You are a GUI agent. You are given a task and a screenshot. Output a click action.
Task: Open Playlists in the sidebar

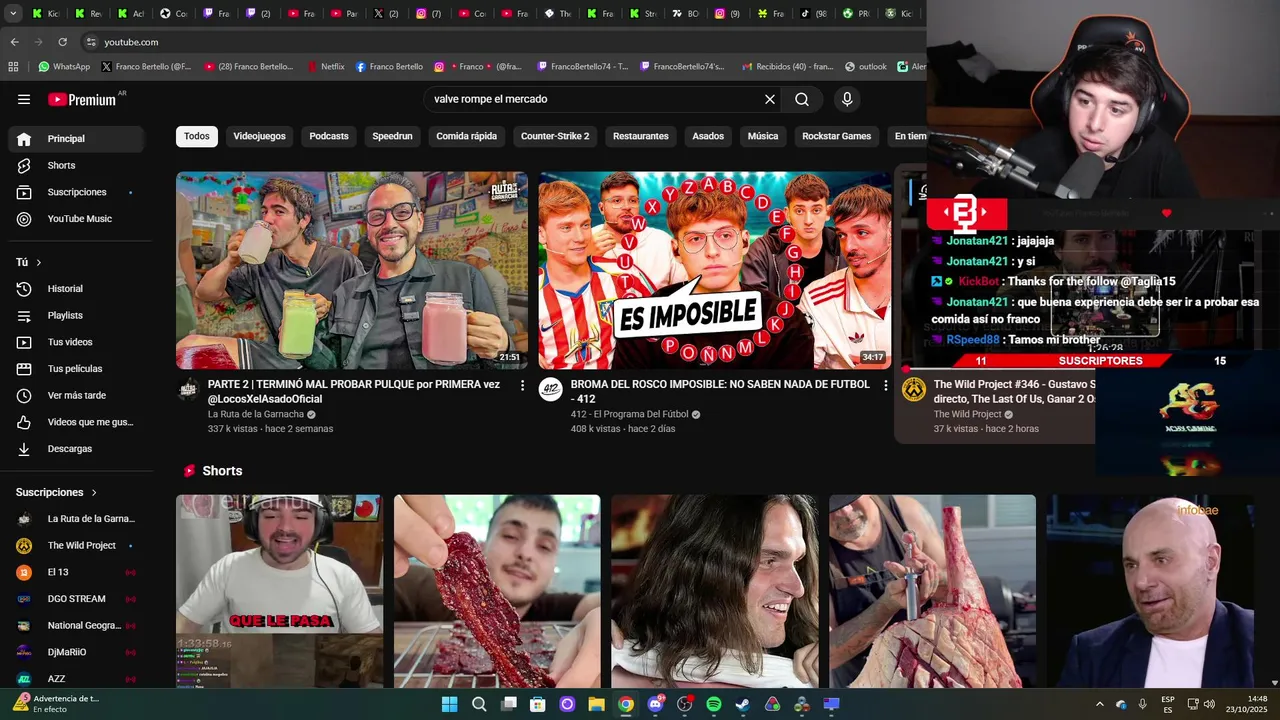pyautogui.click(x=76, y=315)
